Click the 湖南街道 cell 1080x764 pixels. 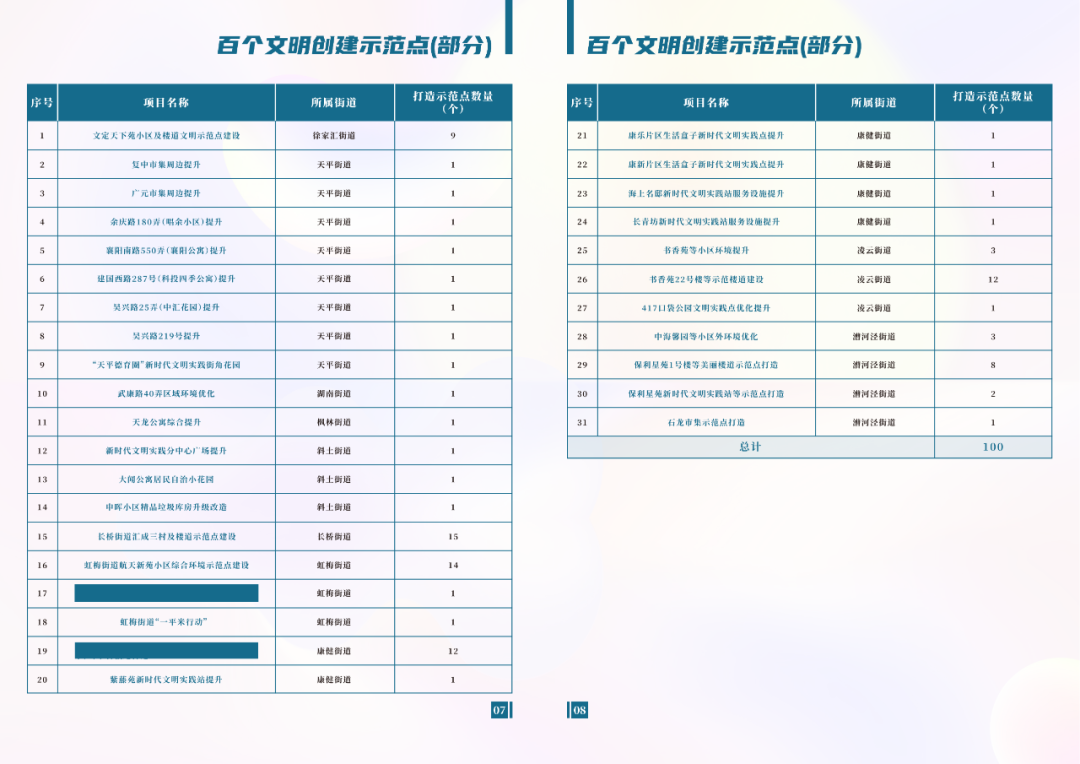point(334,394)
